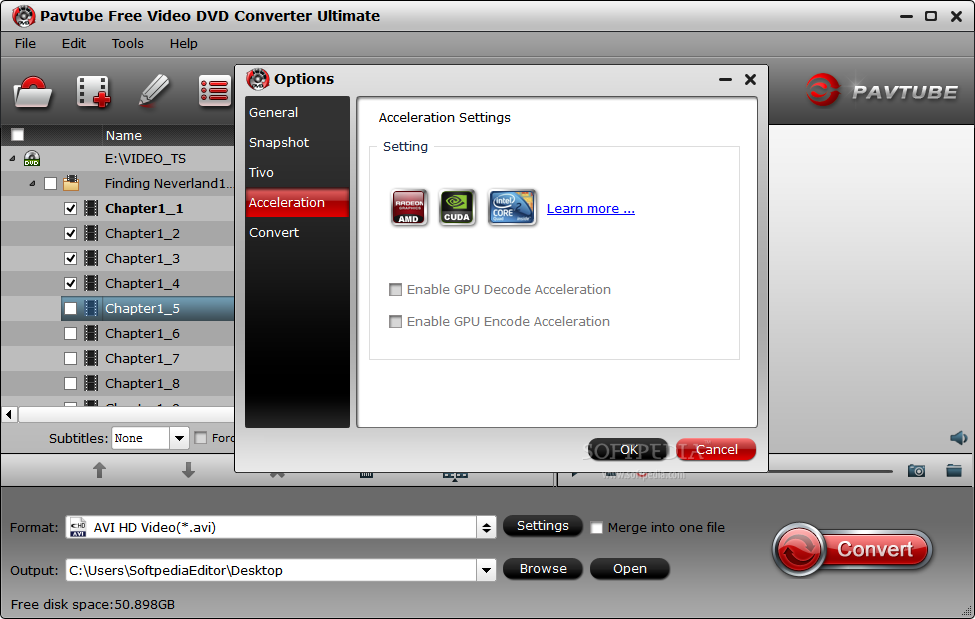Take a snapshot with the camera icon
The height and width of the screenshot is (619, 975).
point(916,471)
